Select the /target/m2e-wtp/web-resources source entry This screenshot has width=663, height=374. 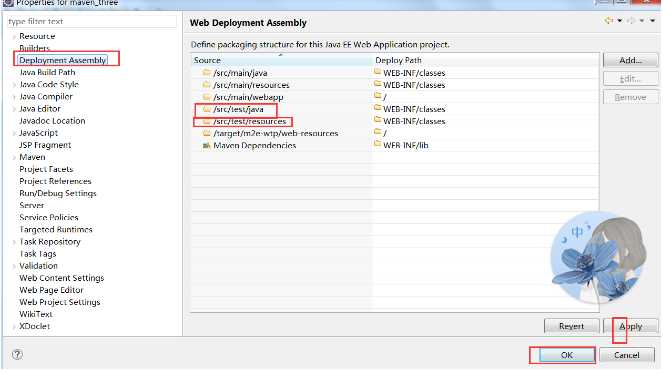pos(276,133)
